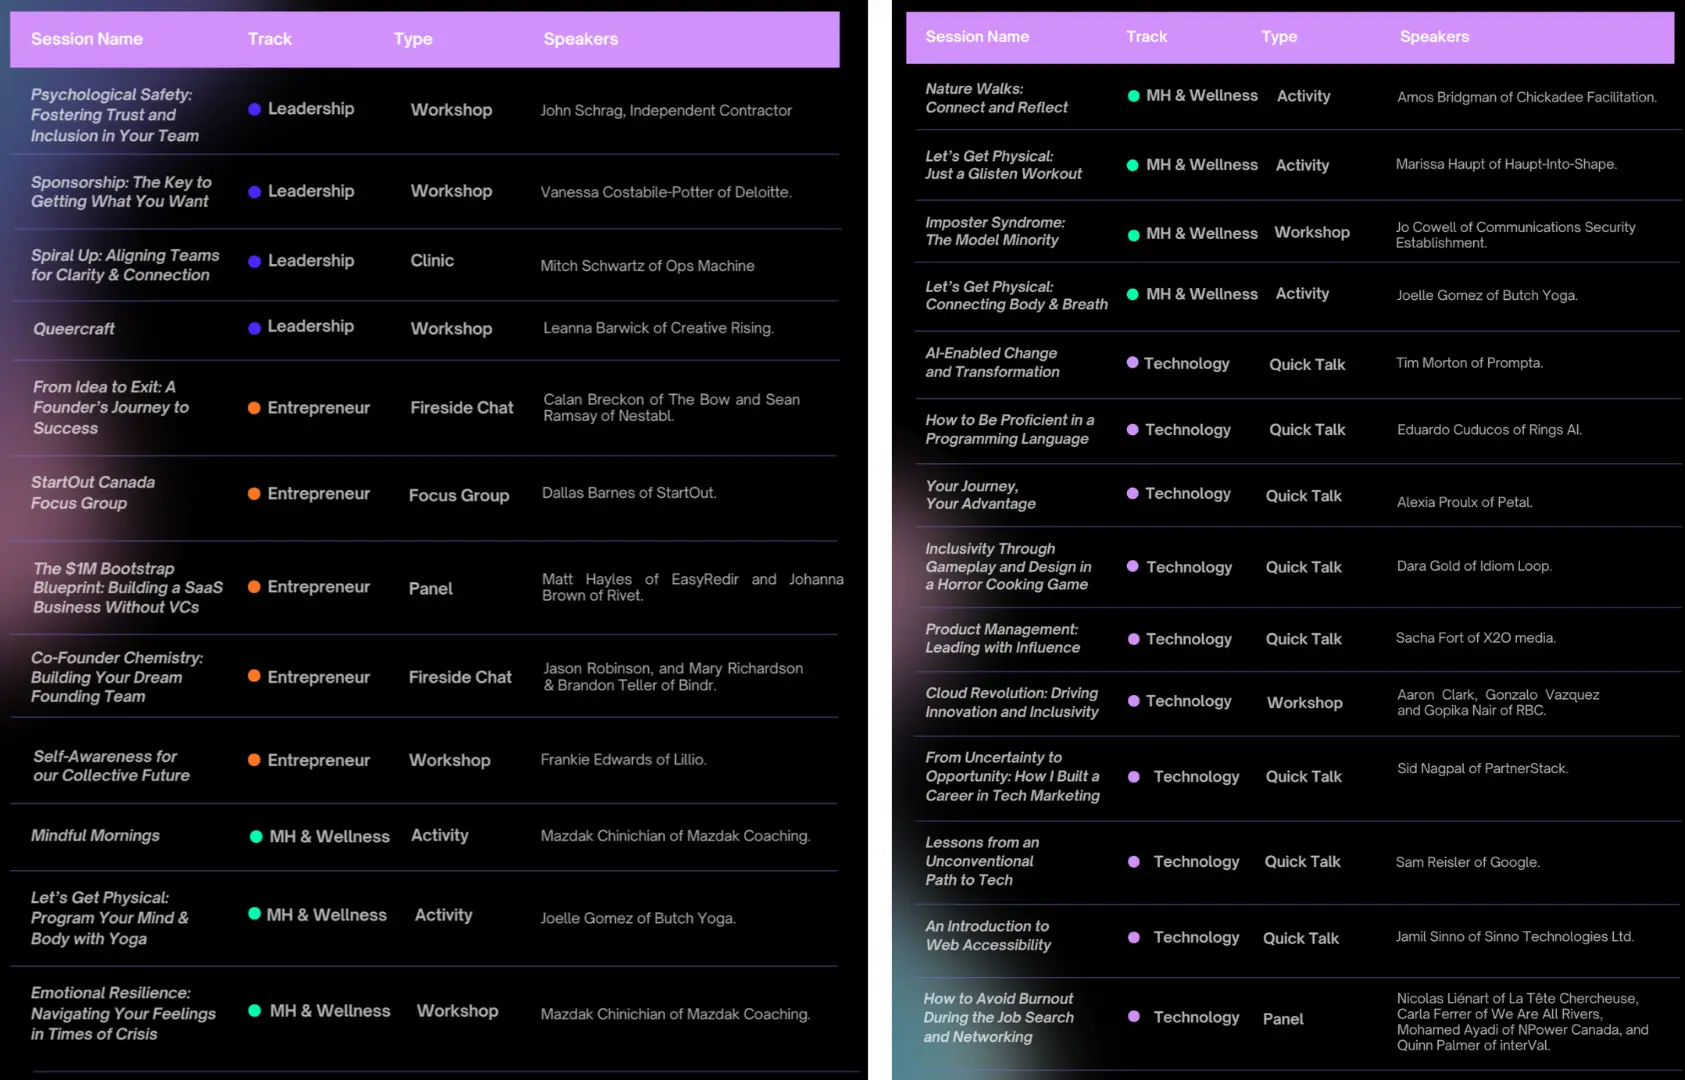Click blue dot in the Spiral Up row
Viewport: 1685px width, 1080px height.
pyautogui.click(x=254, y=261)
